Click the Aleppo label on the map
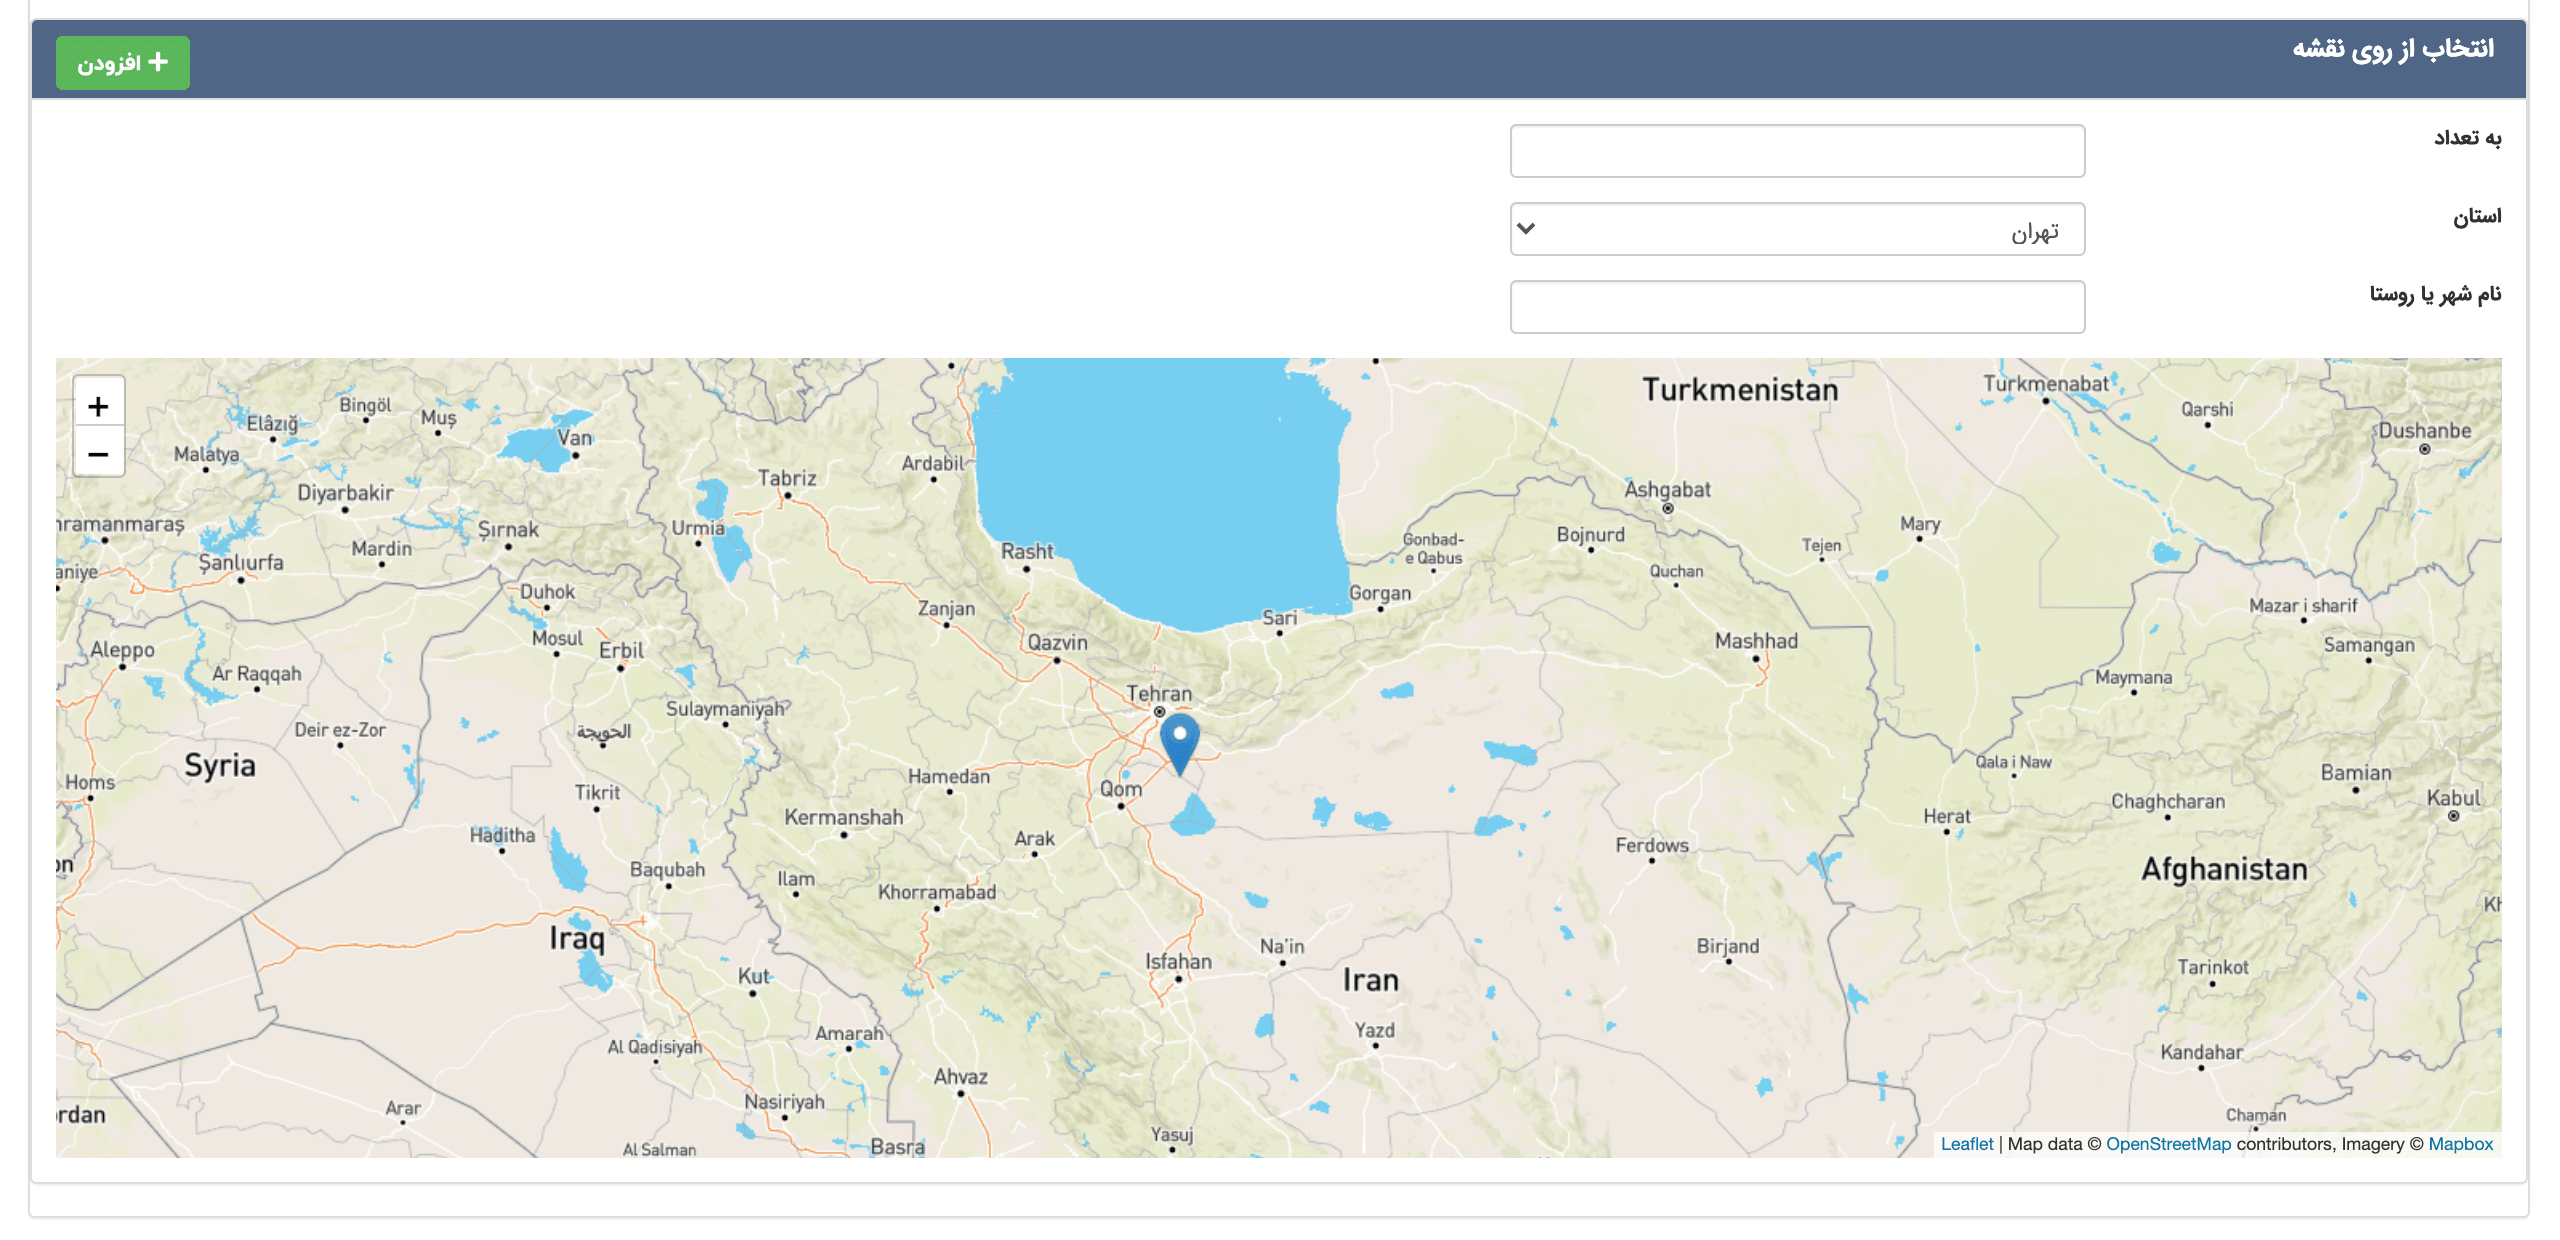Screen dimensions: 2560x1240 [122, 650]
